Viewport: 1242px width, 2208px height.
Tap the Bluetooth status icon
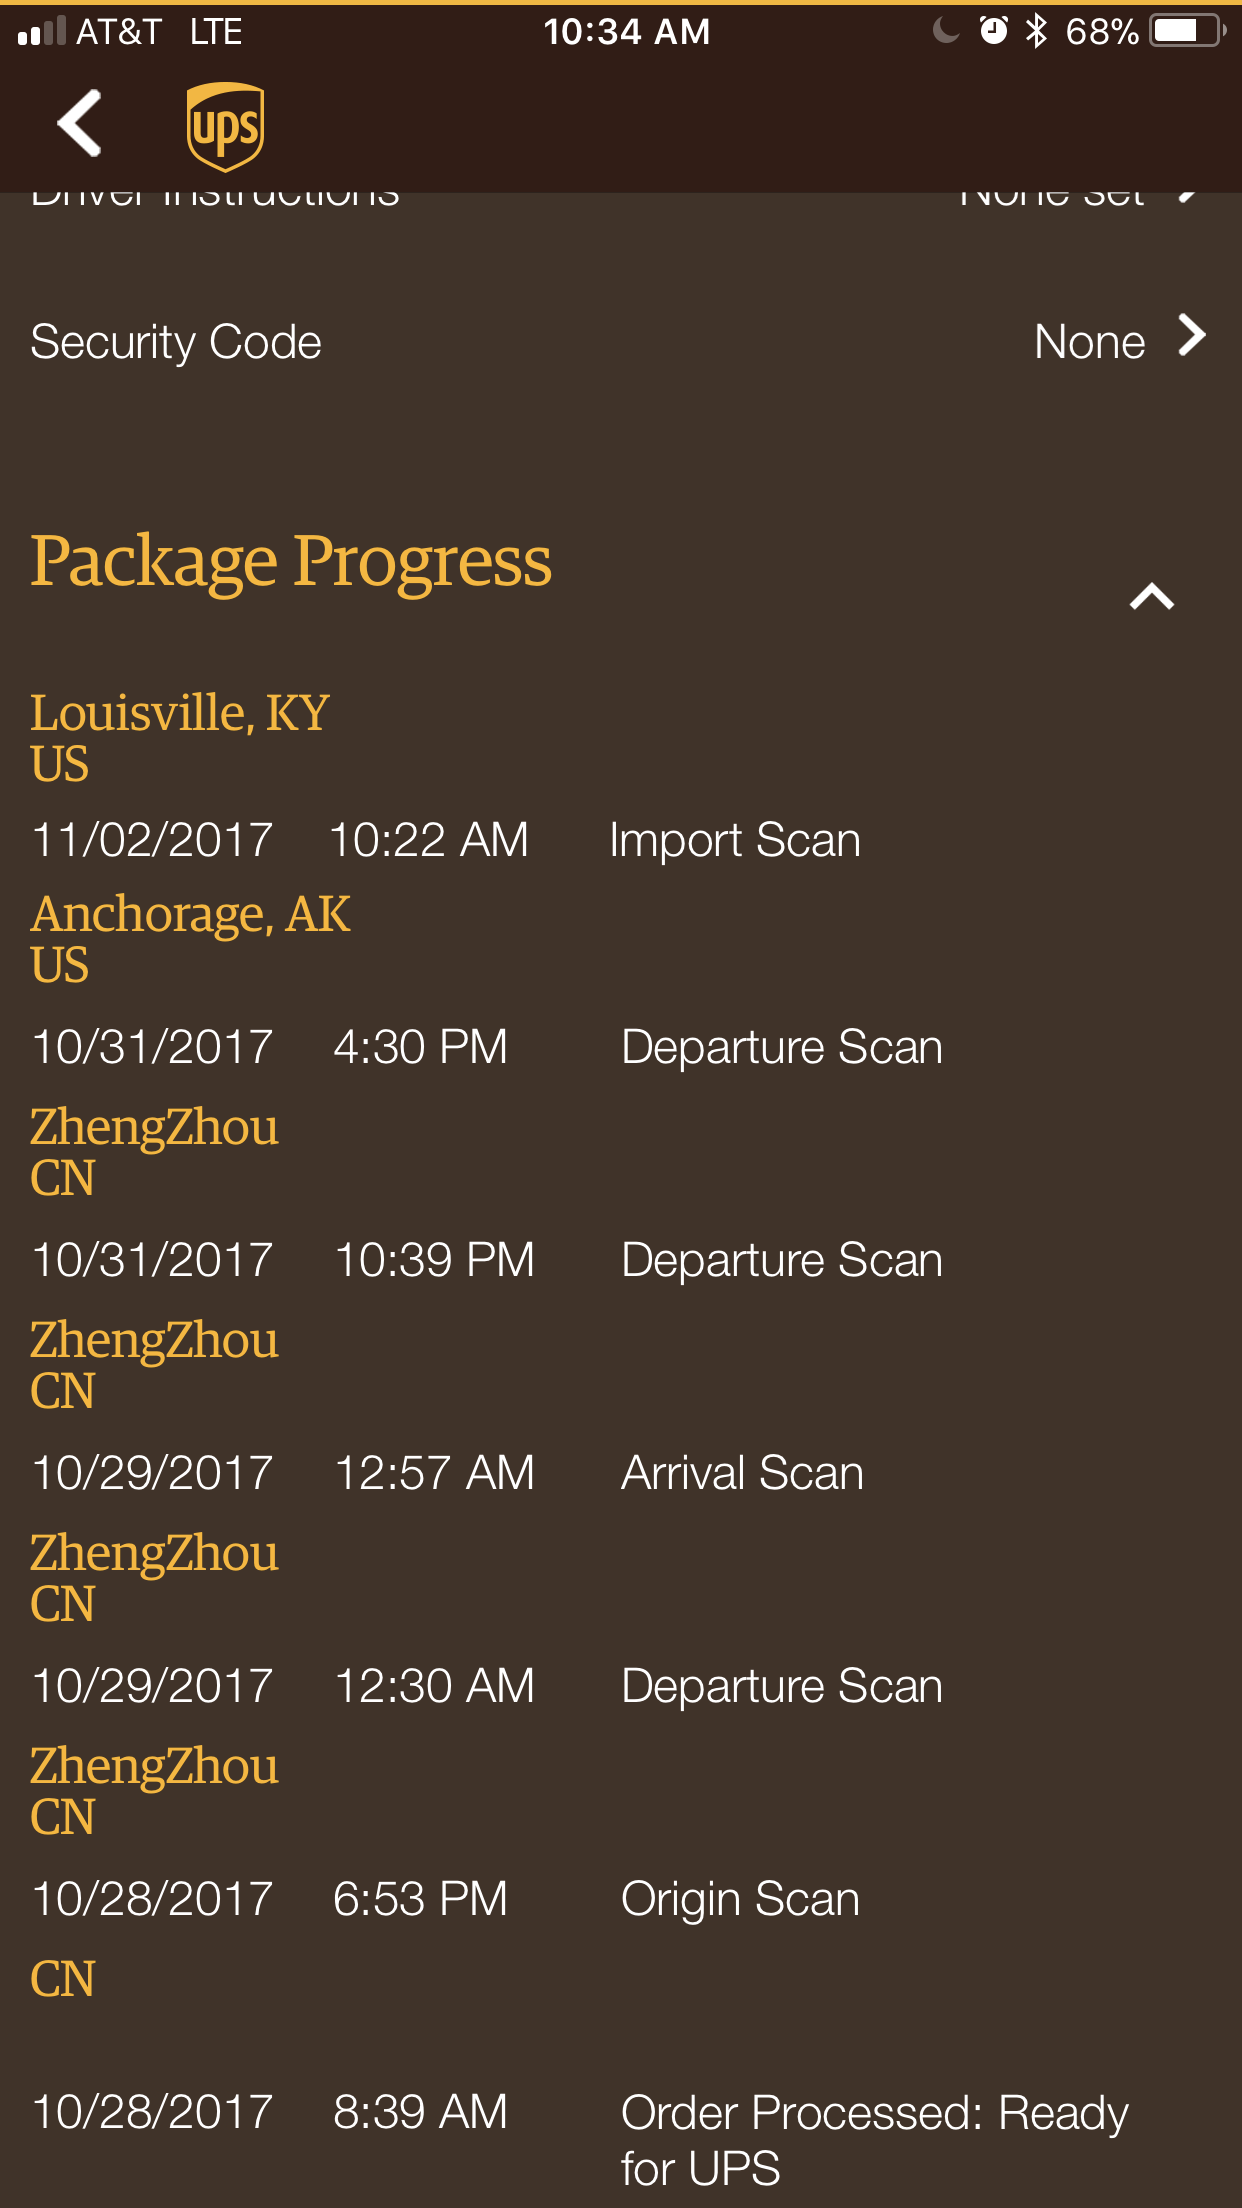click(1037, 31)
